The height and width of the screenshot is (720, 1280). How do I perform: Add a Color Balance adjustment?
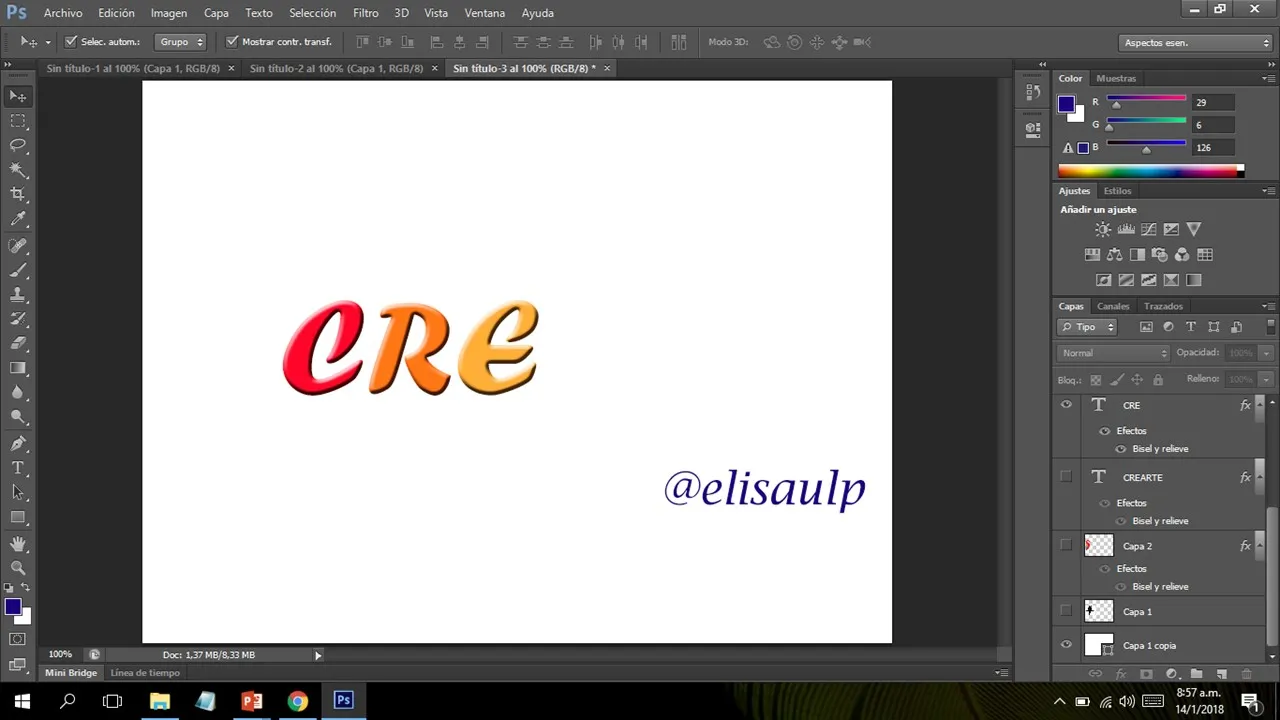click(1114, 255)
